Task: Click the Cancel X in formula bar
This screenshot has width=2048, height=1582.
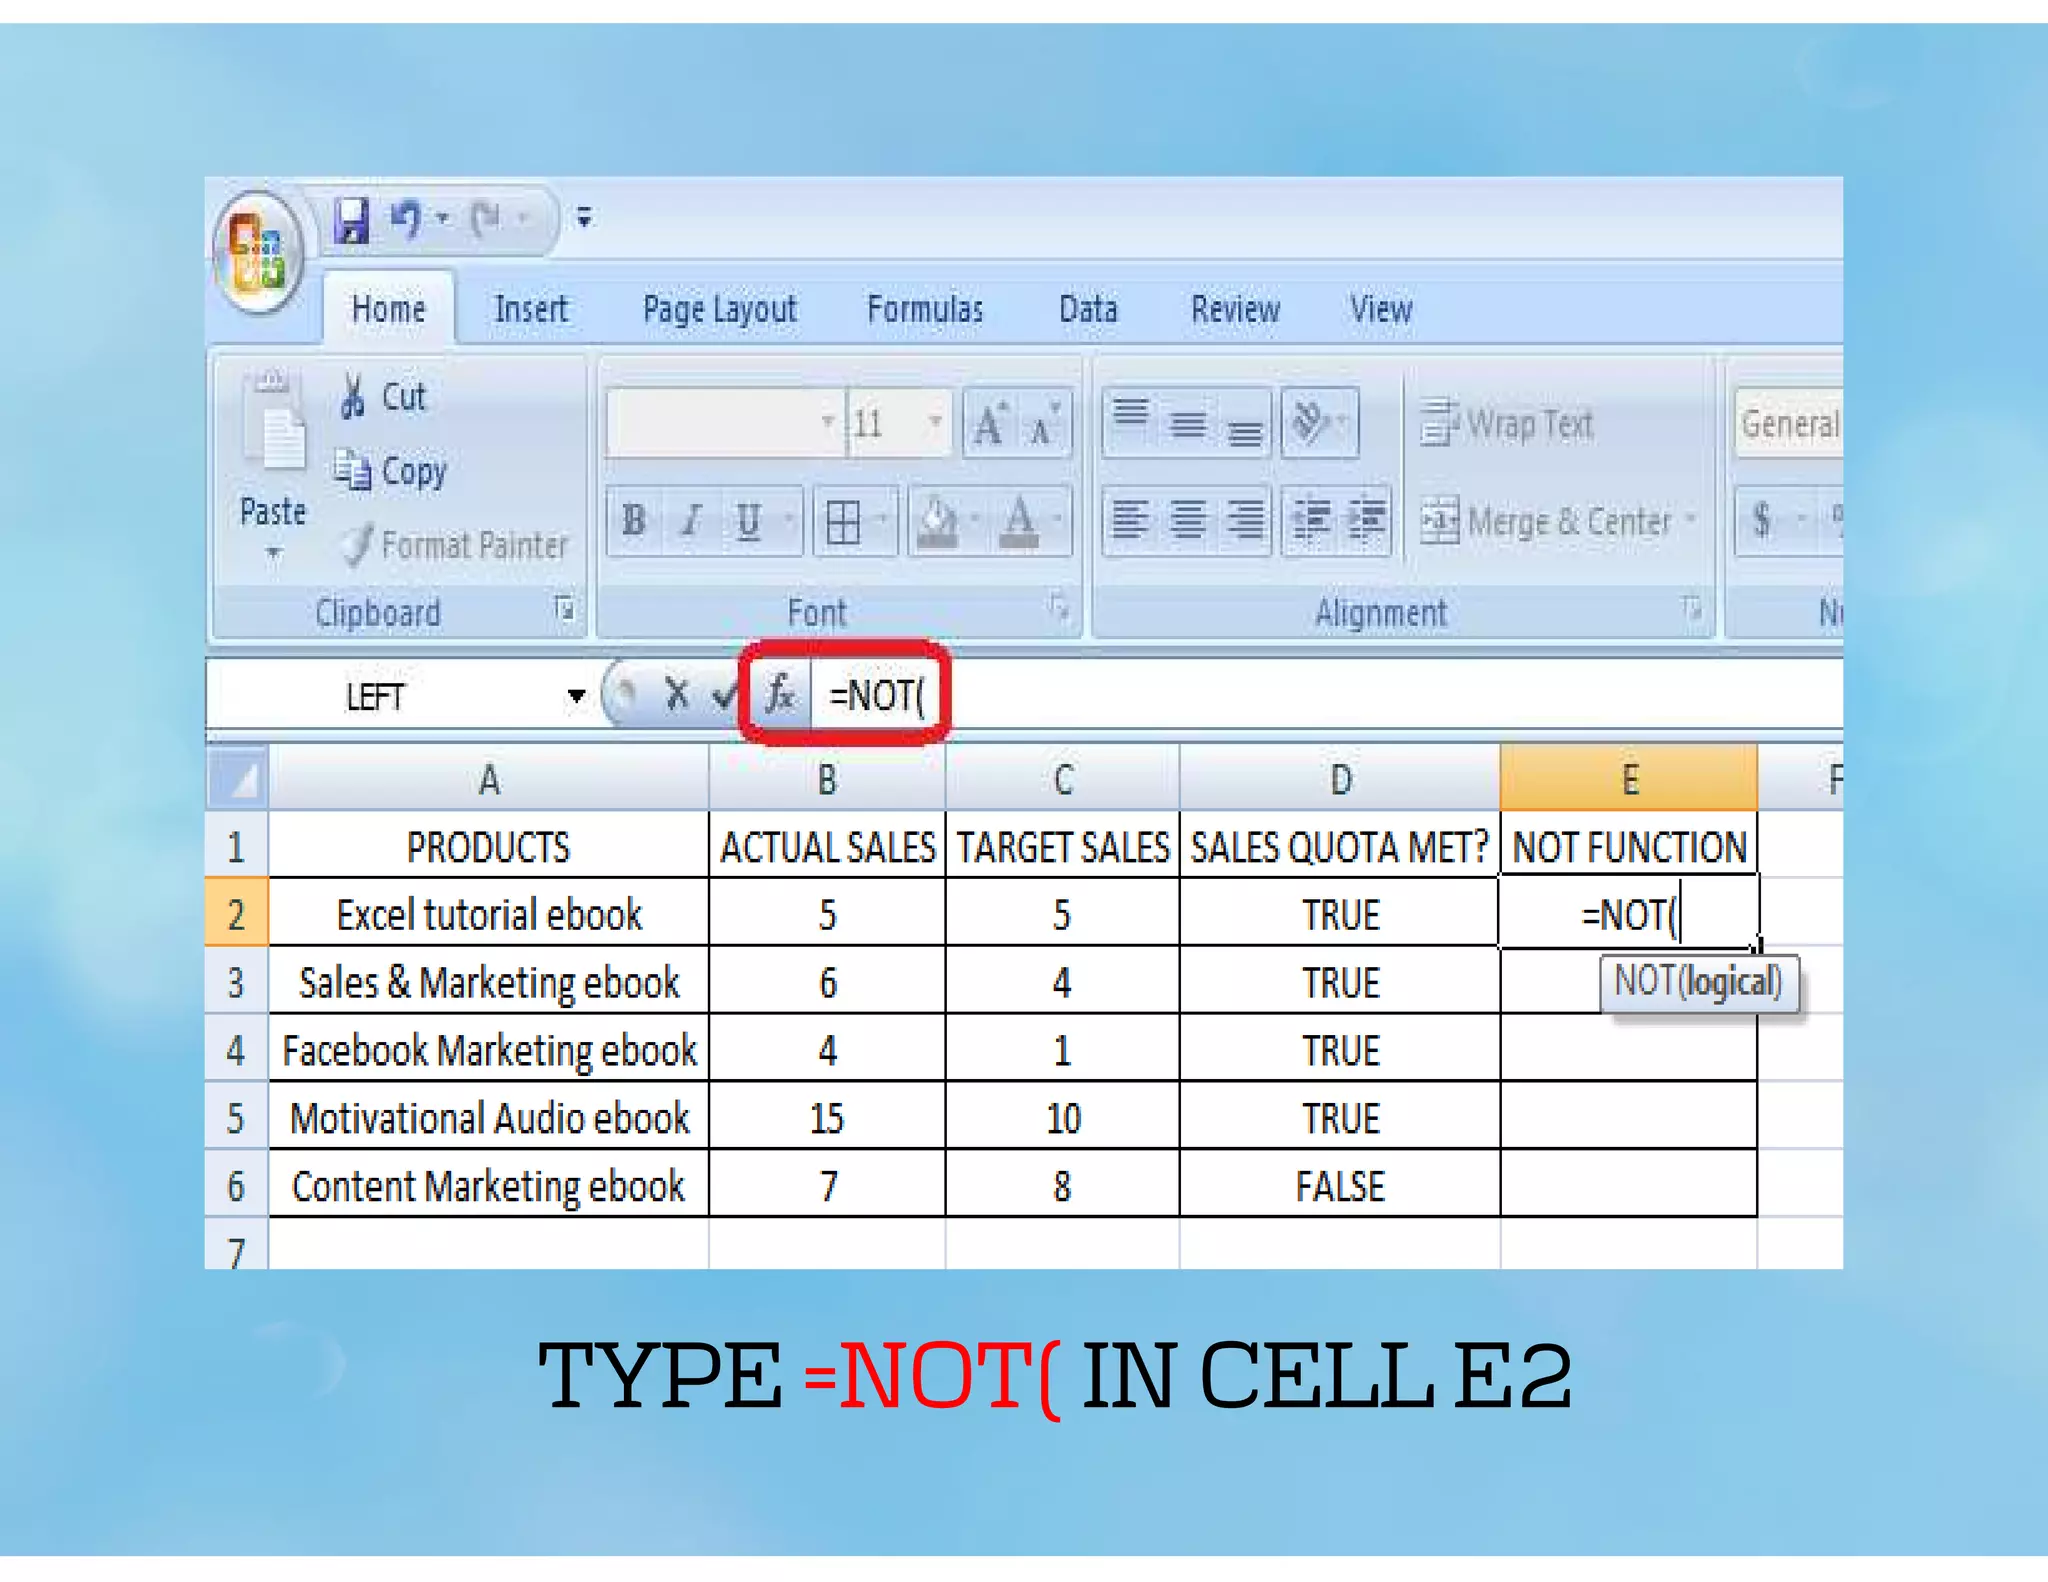Action: click(677, 694)
